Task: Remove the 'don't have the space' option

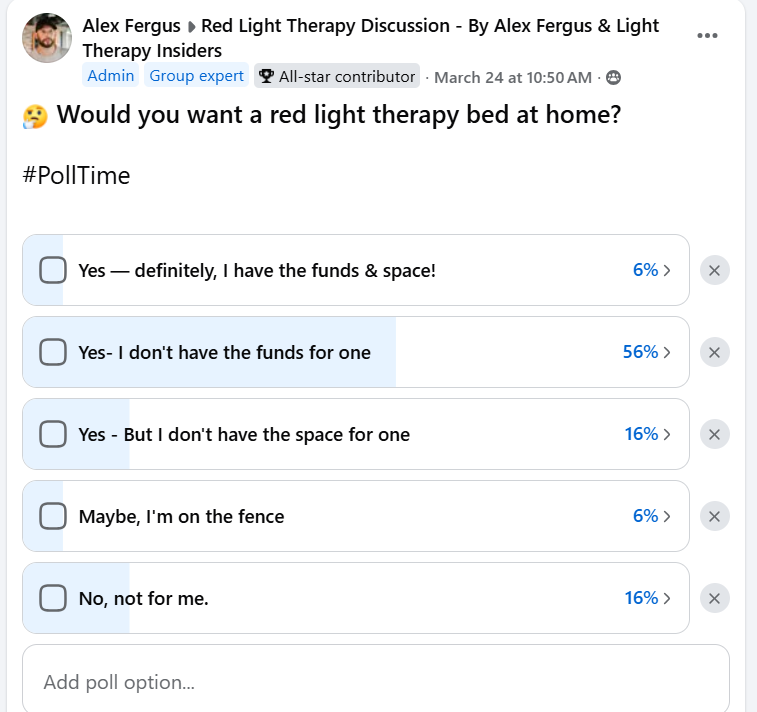Action: 714,434
